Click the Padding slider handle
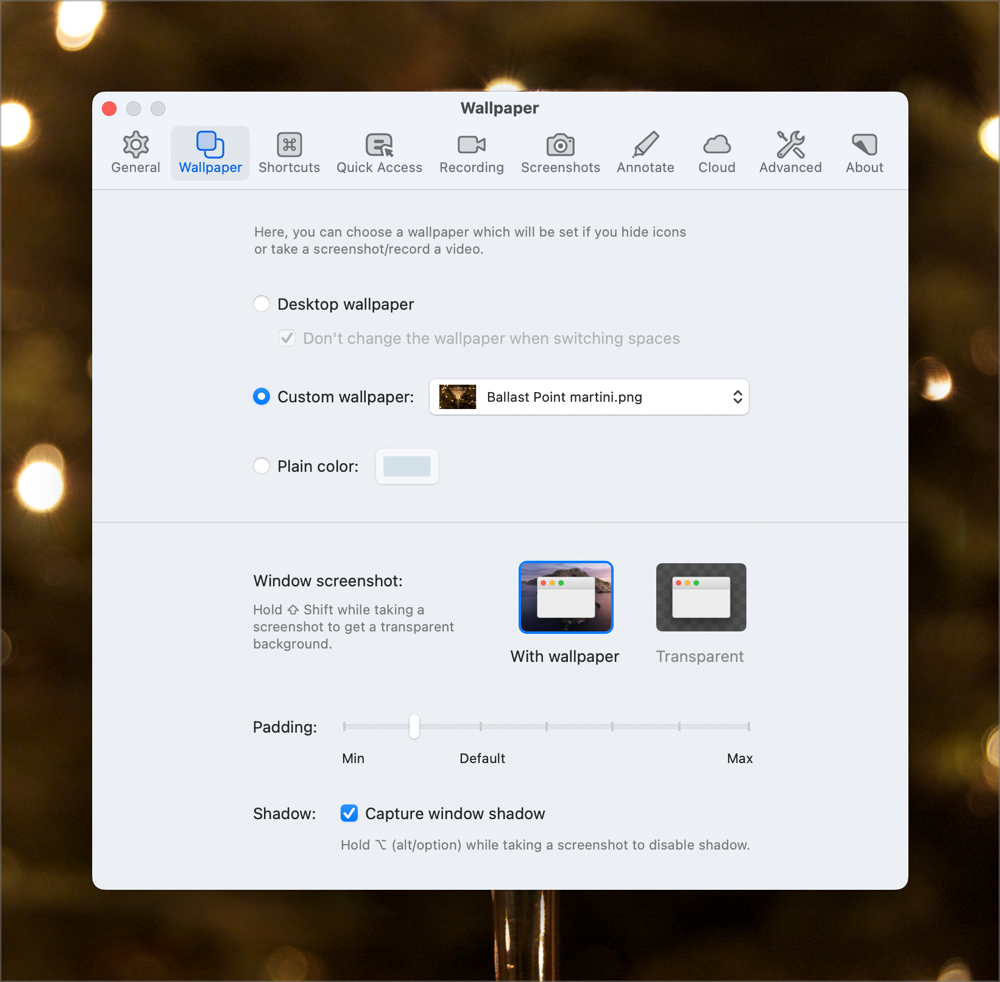Screen dimensions: 1000x982 click(414, 727)
